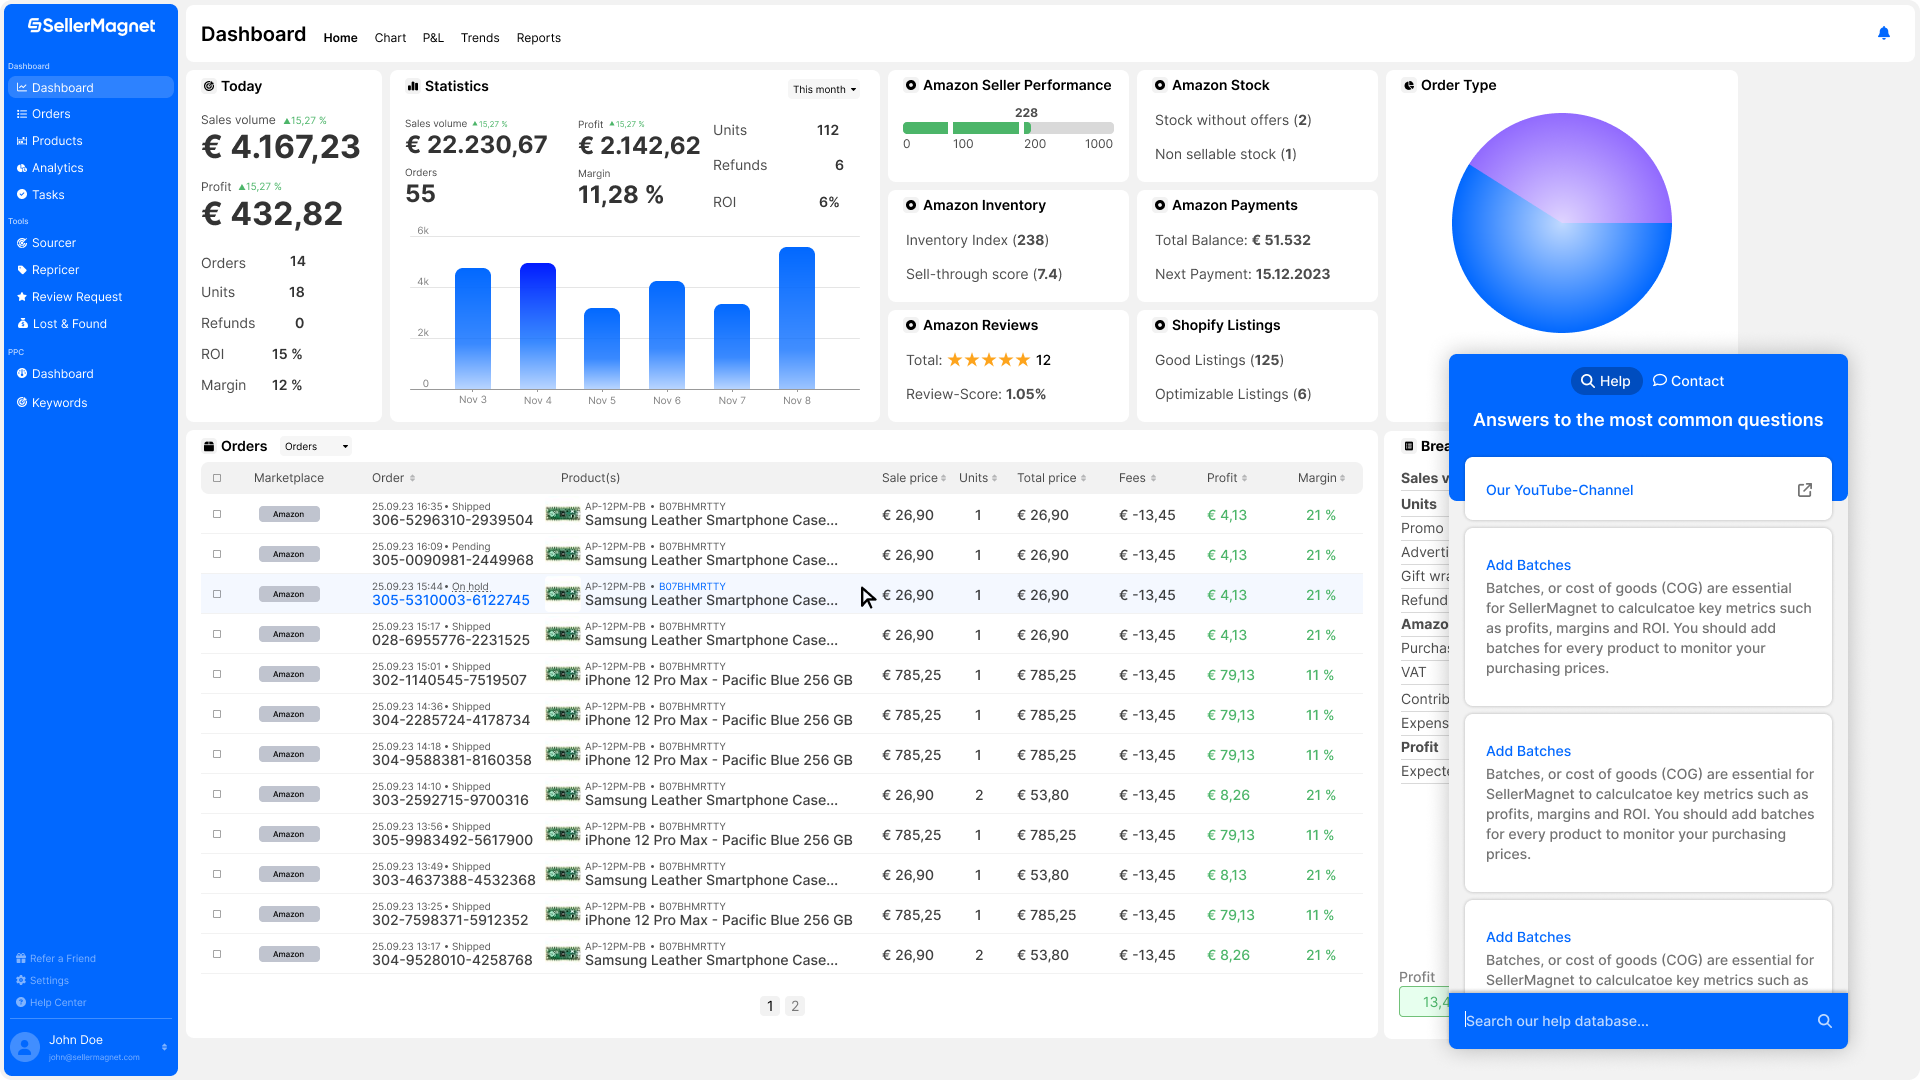
Task: Switch to the Trends tab
Action: point(479,38)
